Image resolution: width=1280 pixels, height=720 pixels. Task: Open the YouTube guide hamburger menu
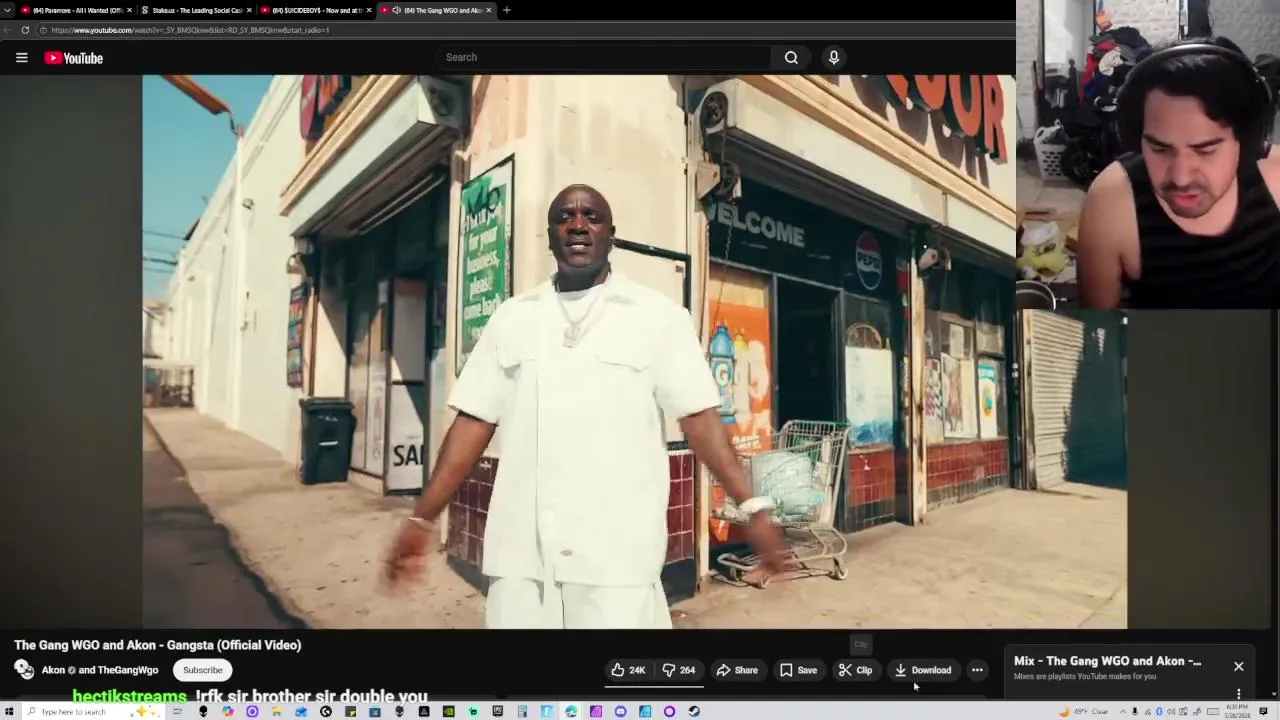21,58
